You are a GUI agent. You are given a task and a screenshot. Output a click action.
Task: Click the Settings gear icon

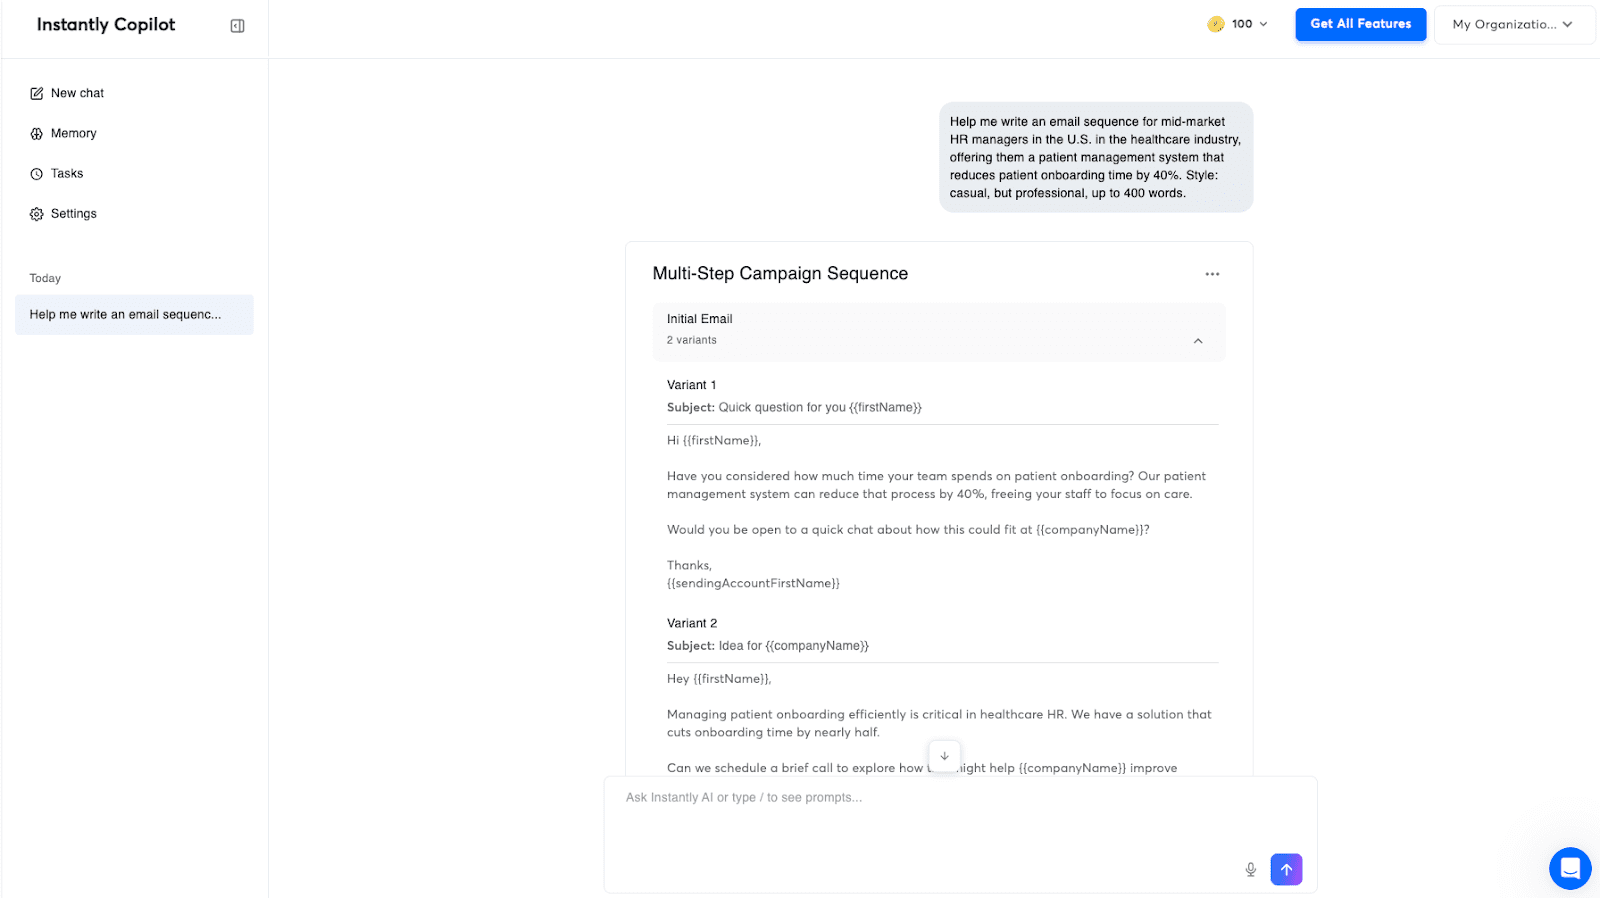point(37,214)
